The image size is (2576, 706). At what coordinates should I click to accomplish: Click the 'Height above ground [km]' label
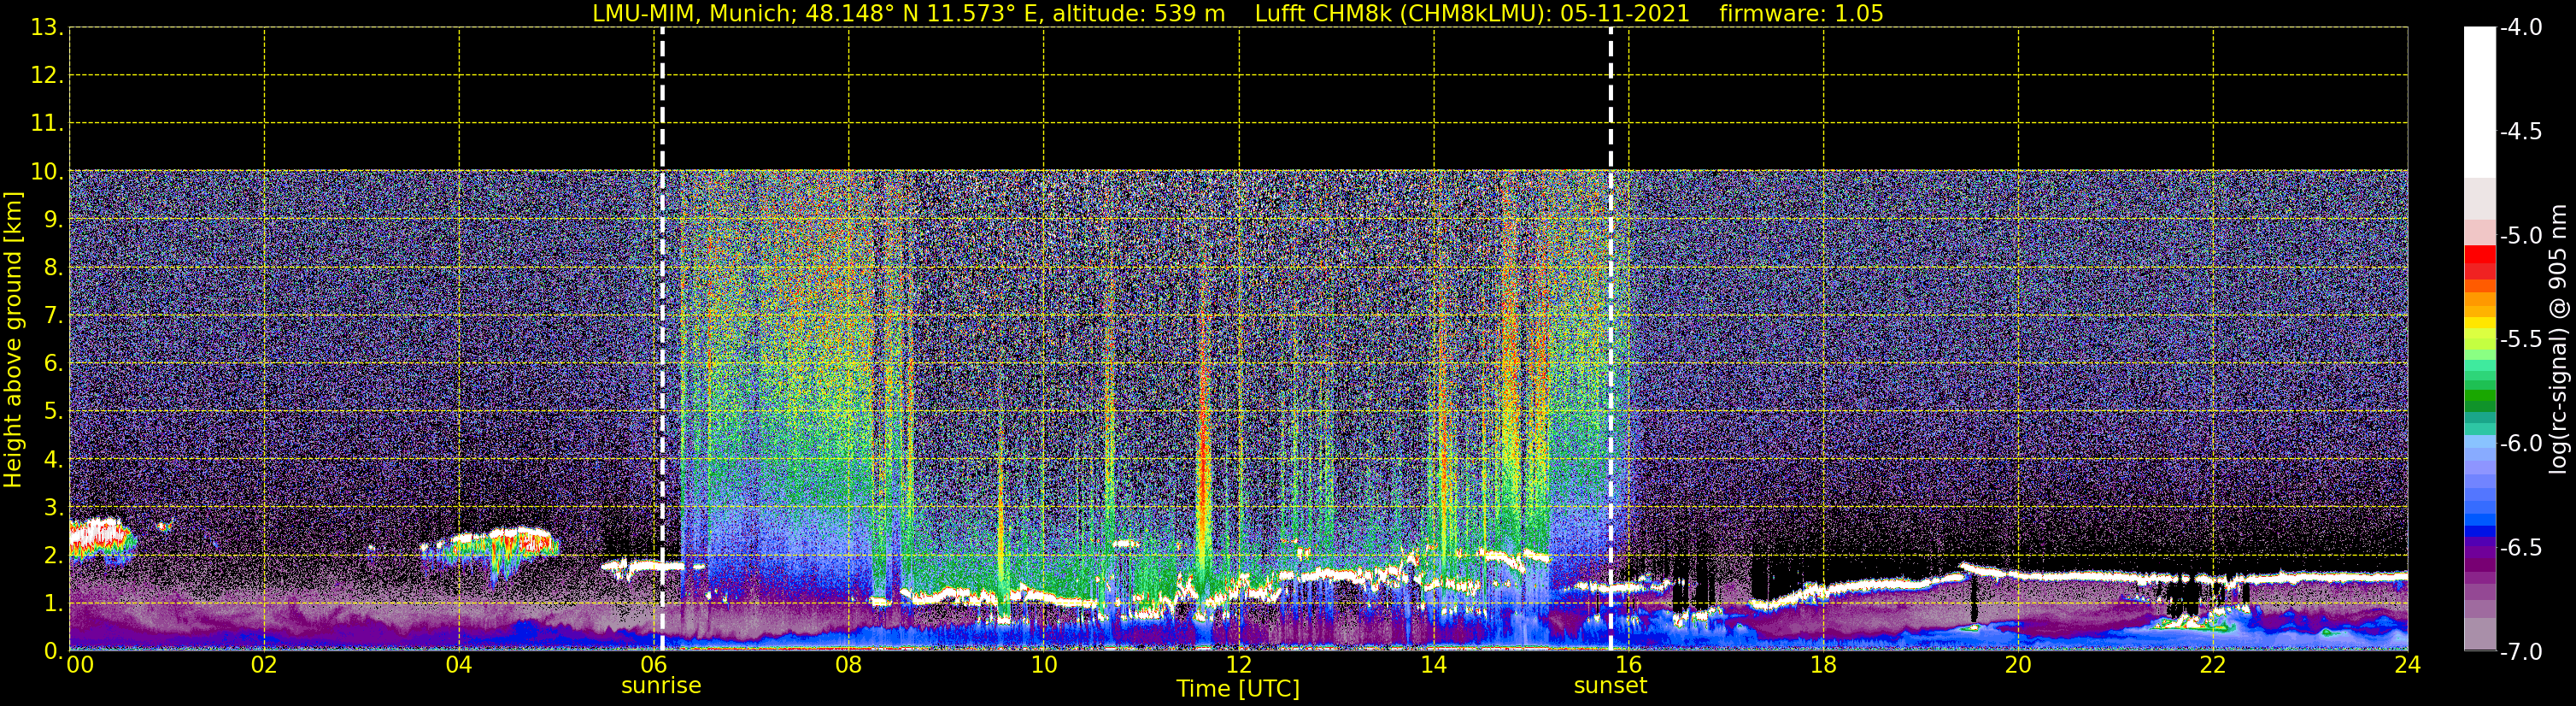(13, 340)
